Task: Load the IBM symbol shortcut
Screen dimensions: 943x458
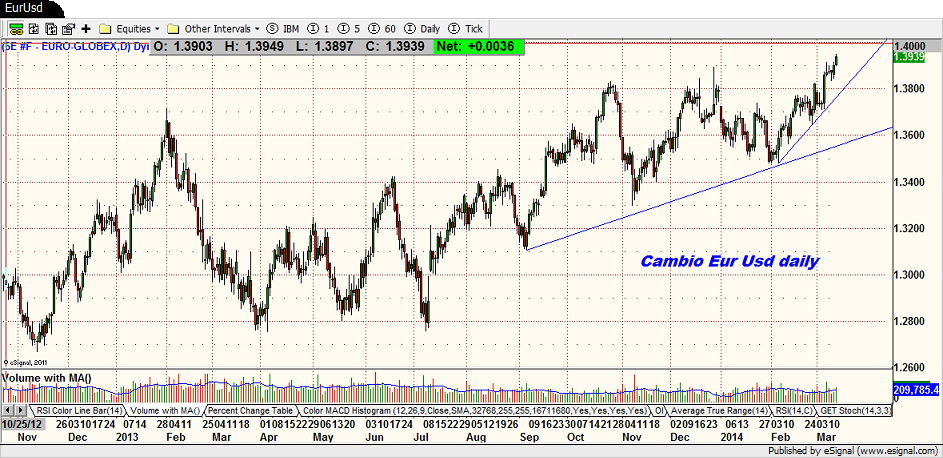Action: (x=283, y=28)
